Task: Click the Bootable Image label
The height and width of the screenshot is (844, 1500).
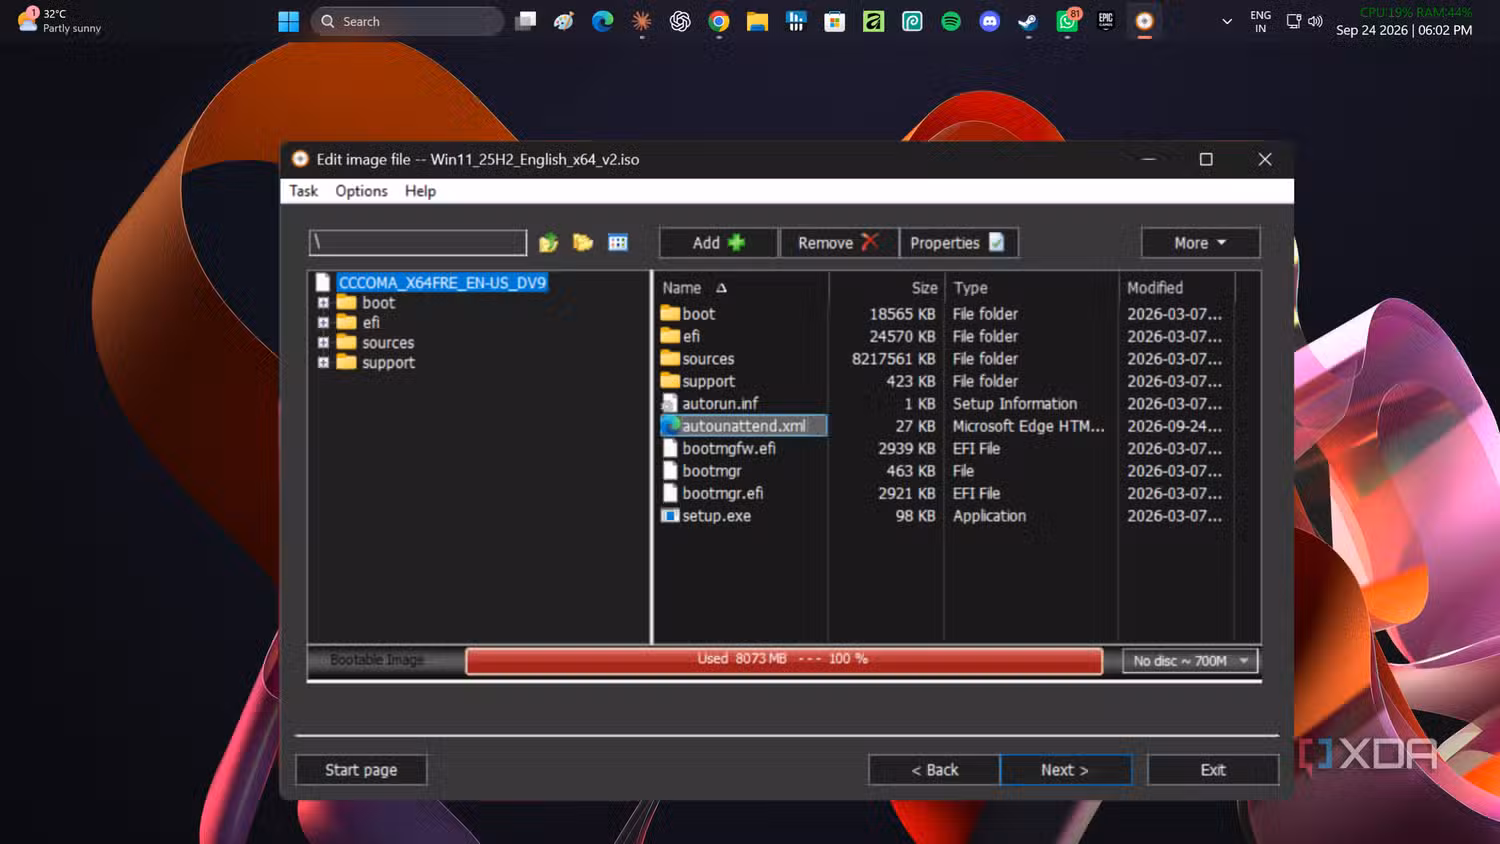Action: (377, 660)
